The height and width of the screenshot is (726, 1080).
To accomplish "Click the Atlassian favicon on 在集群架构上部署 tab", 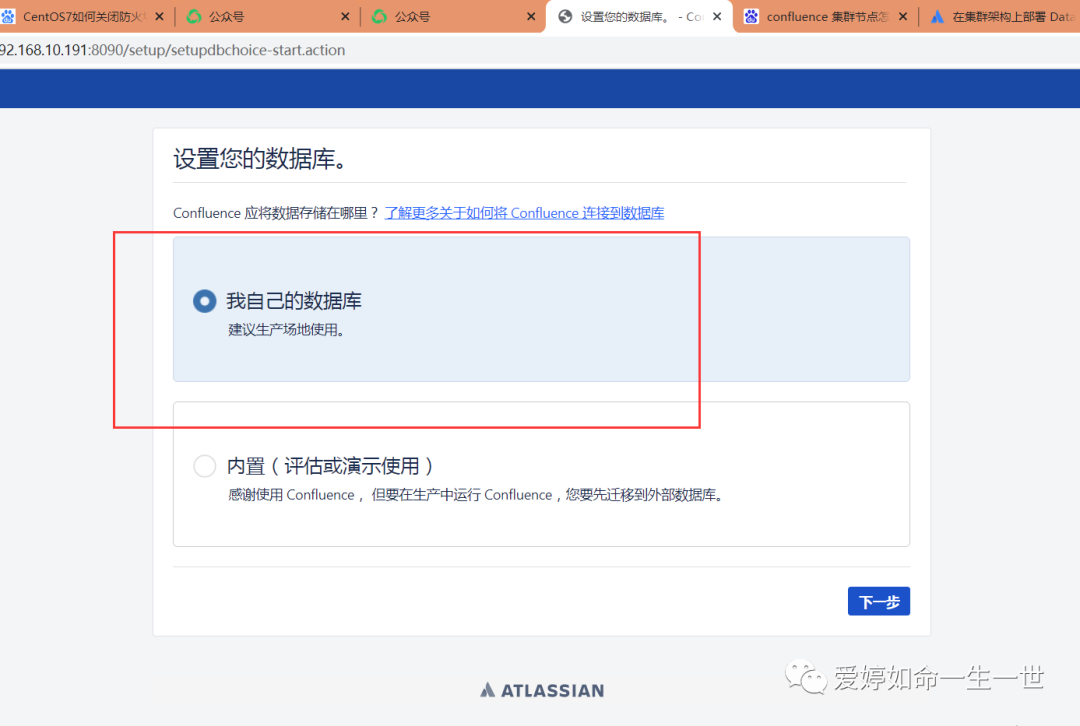I will click(x=937, y=17).
